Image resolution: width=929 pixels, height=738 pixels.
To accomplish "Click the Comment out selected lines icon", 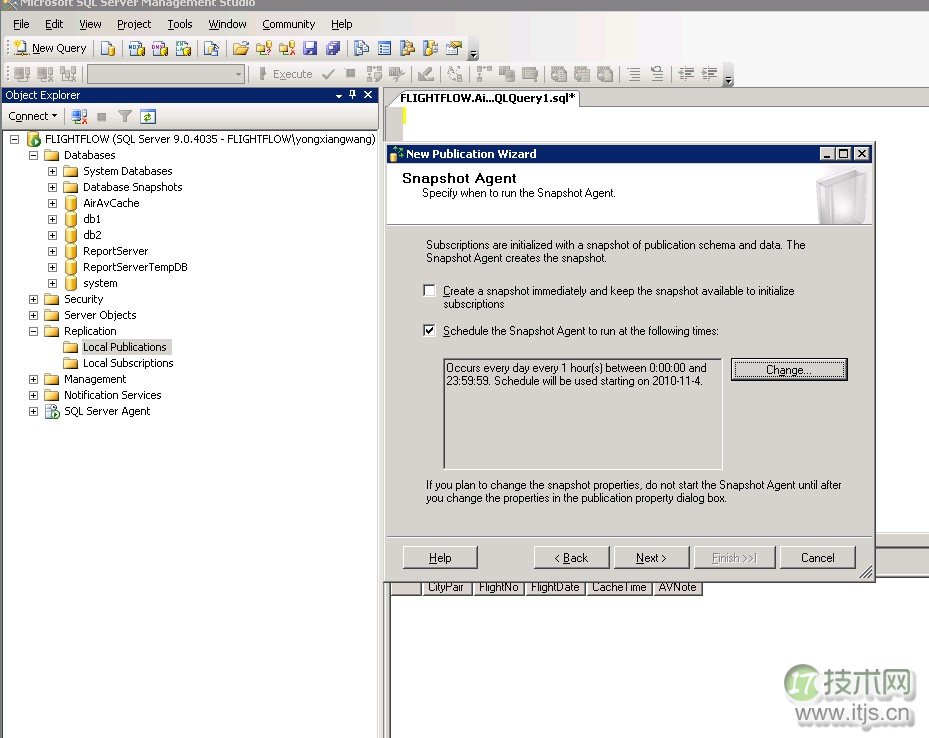I will 634,74.
